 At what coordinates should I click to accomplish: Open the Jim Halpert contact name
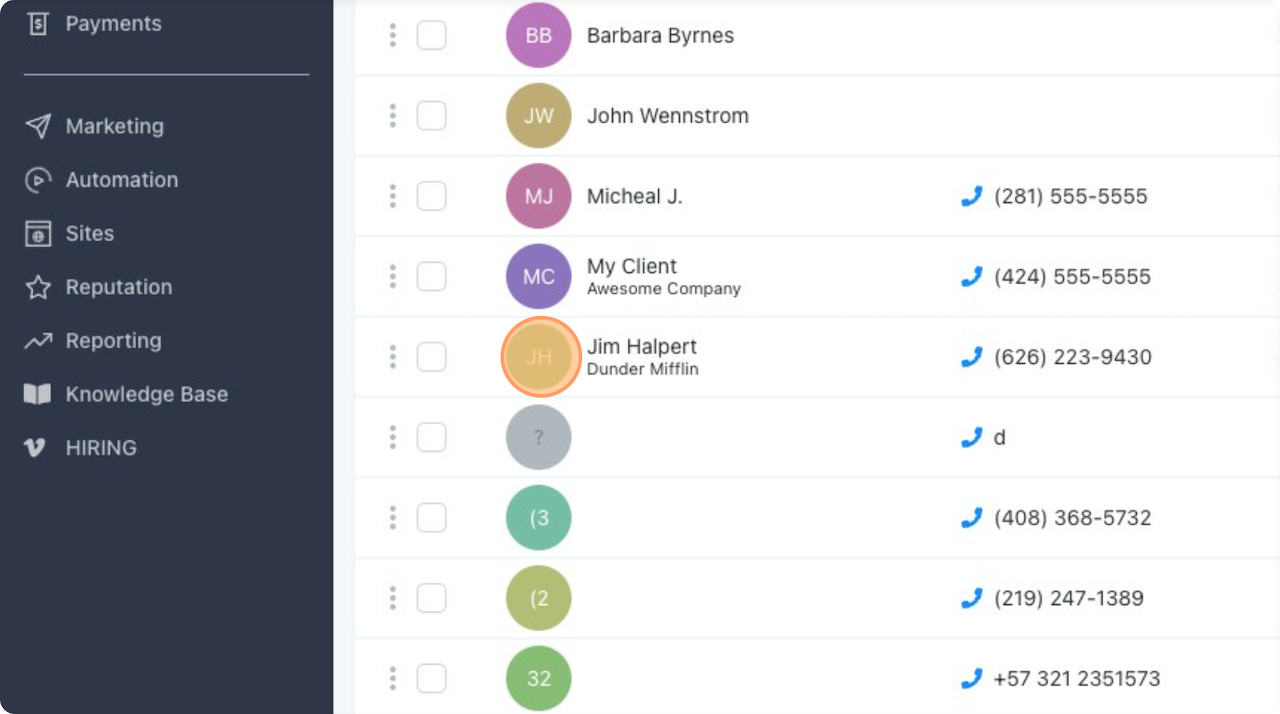pos(641,347)
